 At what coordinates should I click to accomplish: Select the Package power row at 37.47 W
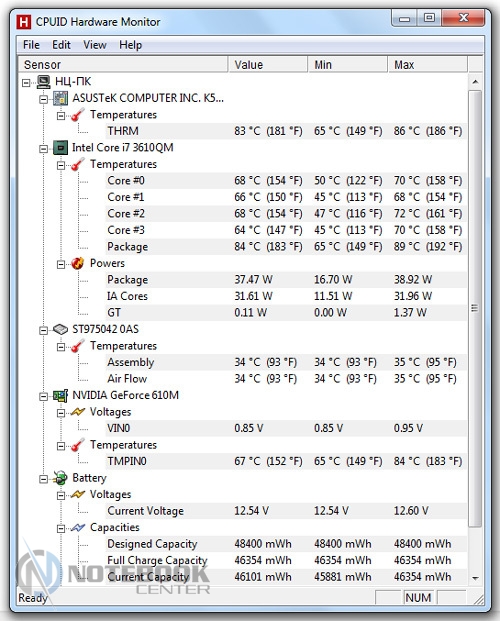tap(285, 280)
